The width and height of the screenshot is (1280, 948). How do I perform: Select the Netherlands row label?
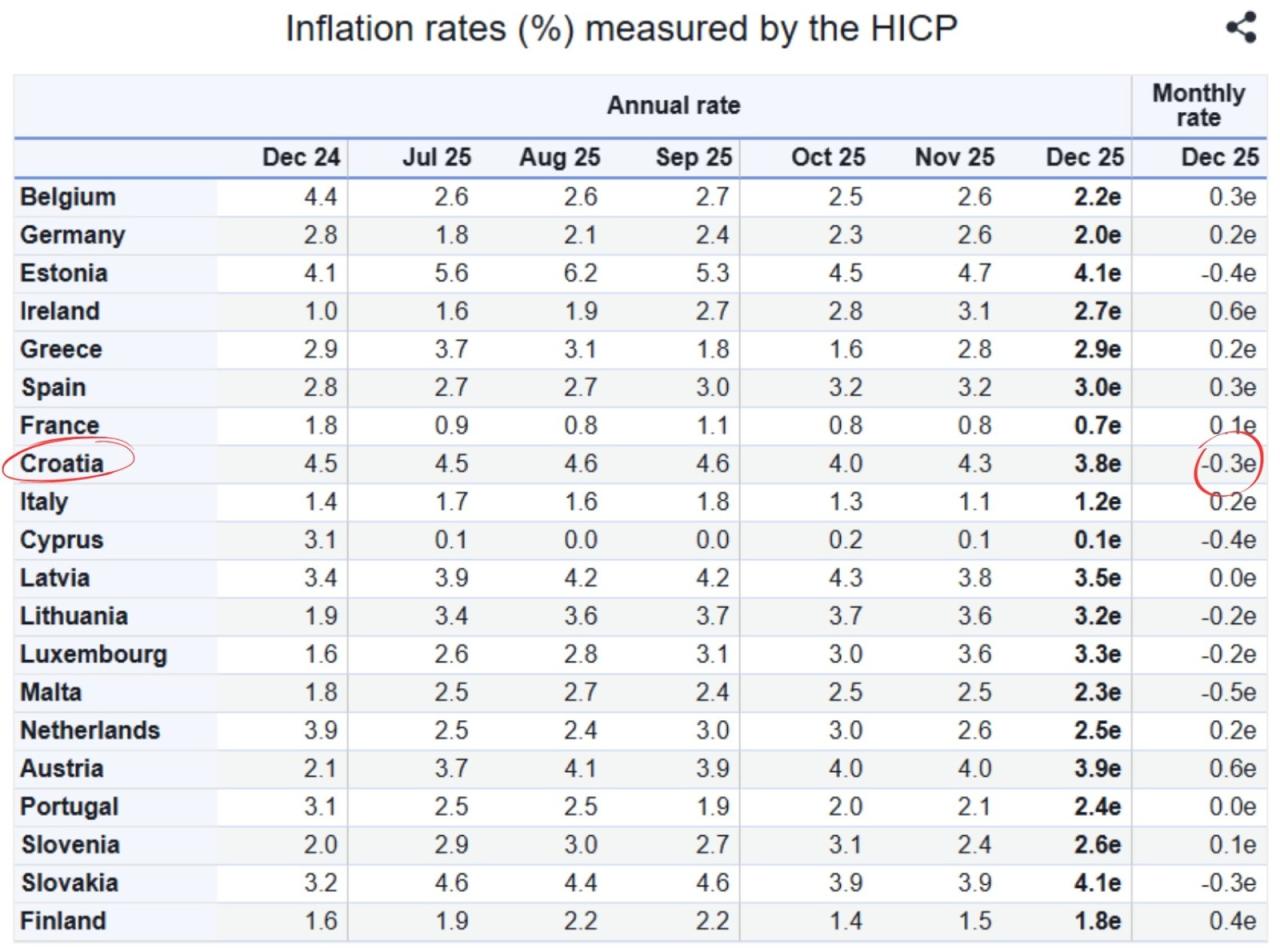tap(90, 730)
